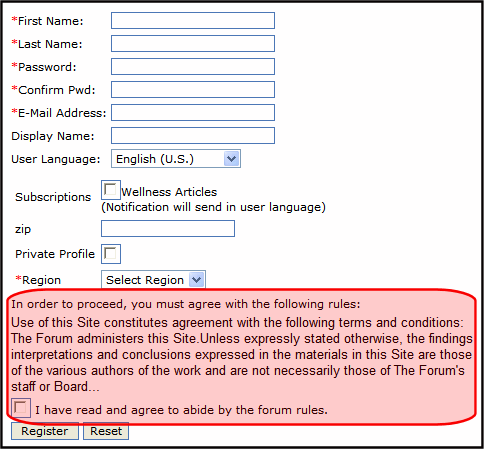Check the agree to forum rules checkbox

[x=21, y=408]
